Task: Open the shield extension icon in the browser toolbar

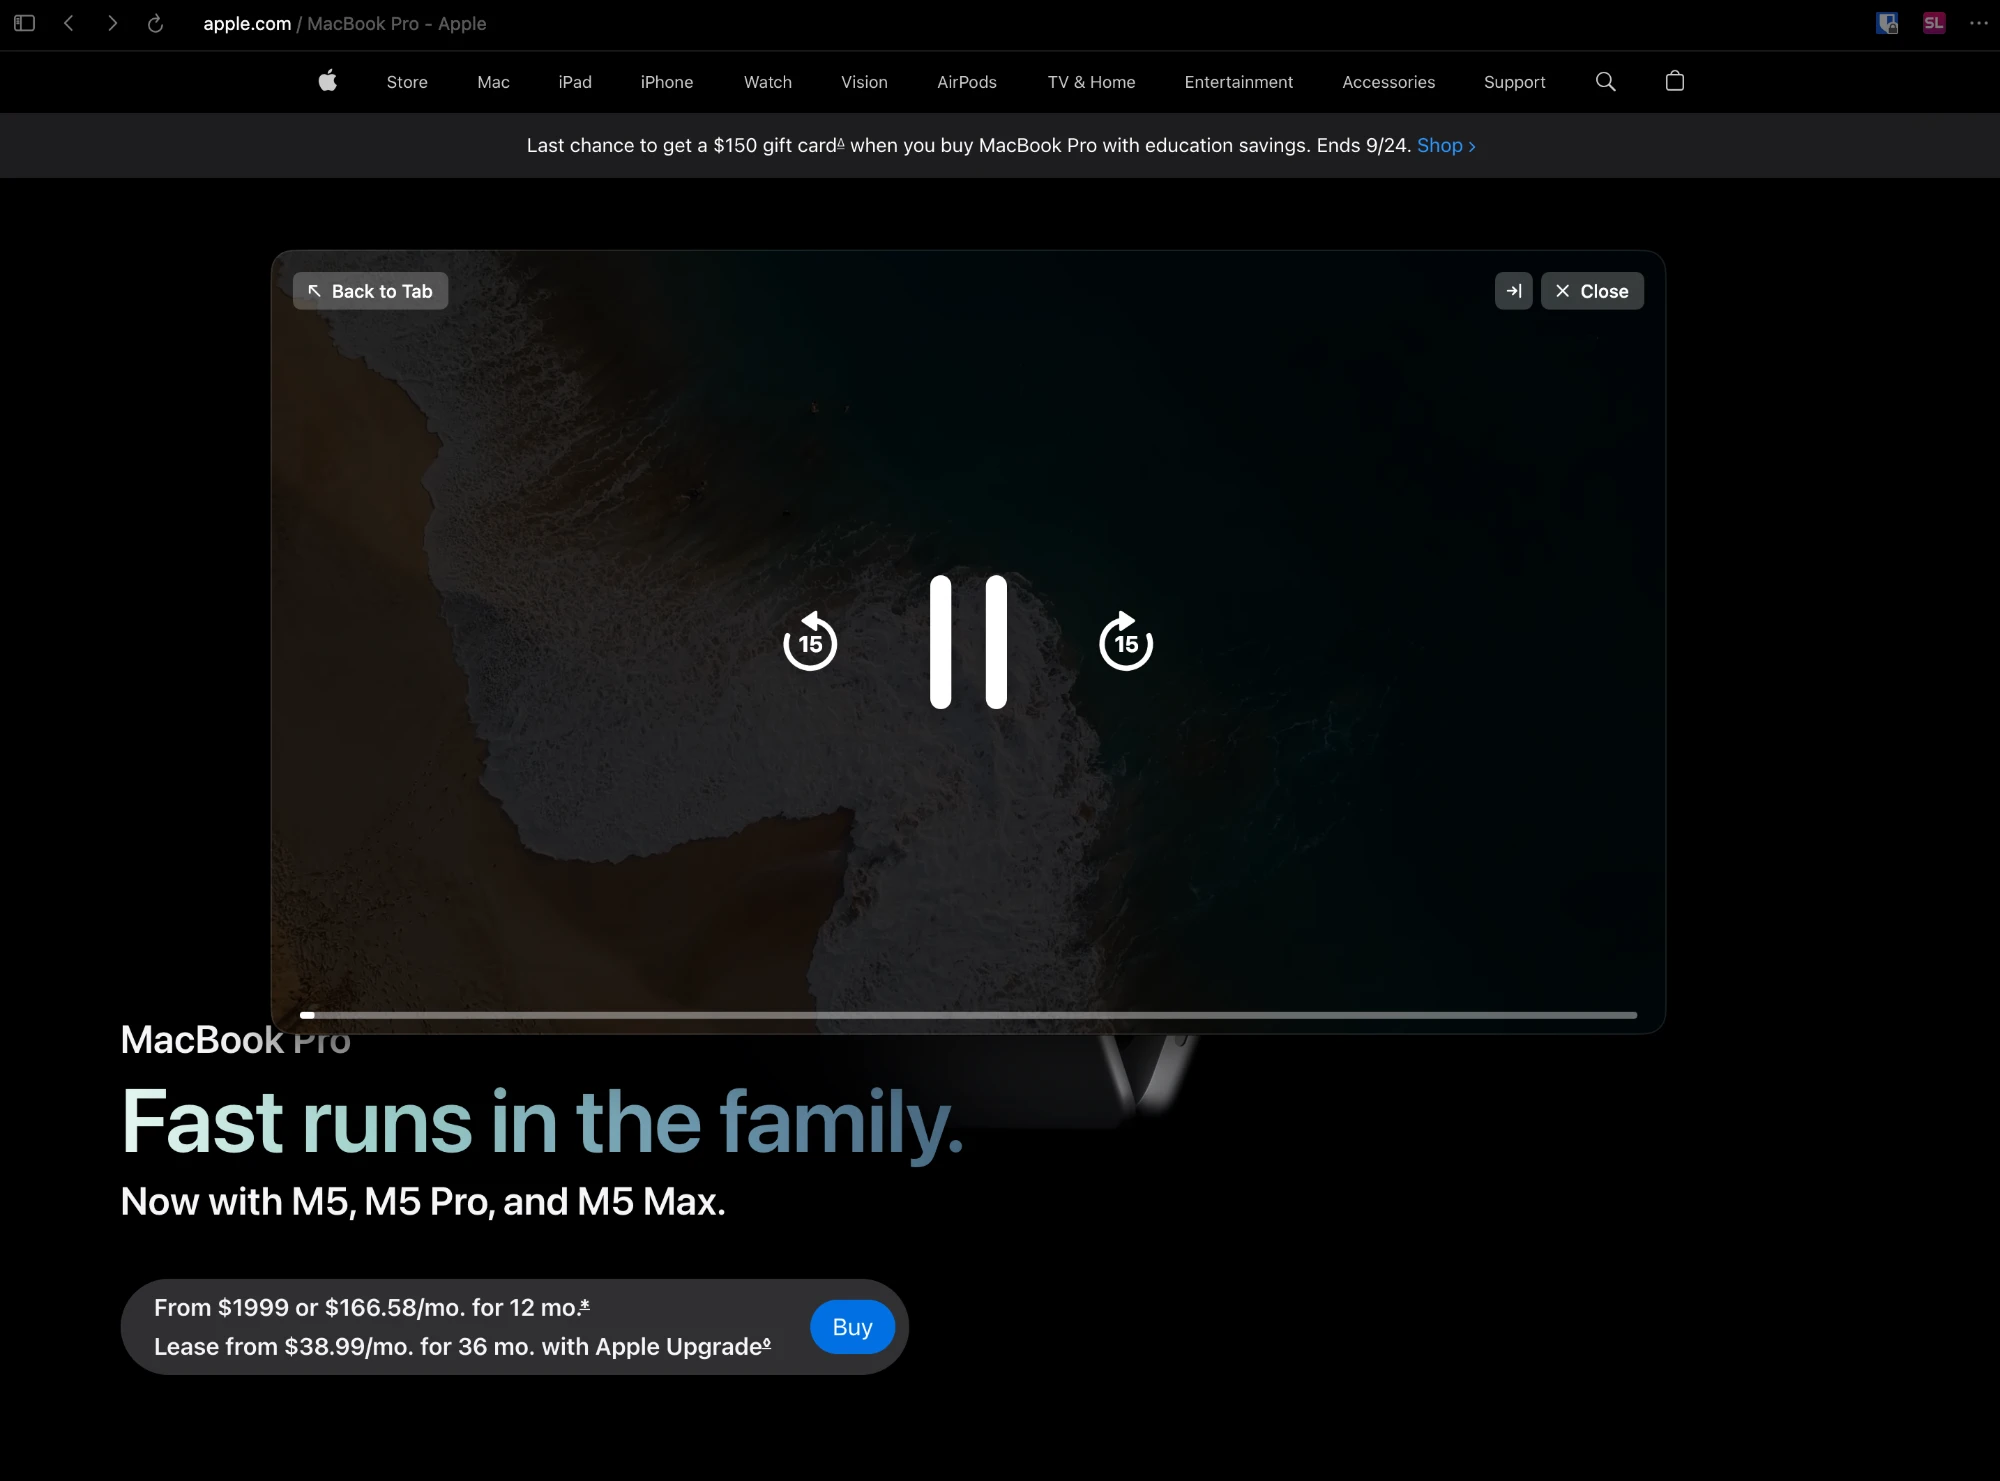Action: 1887,23
